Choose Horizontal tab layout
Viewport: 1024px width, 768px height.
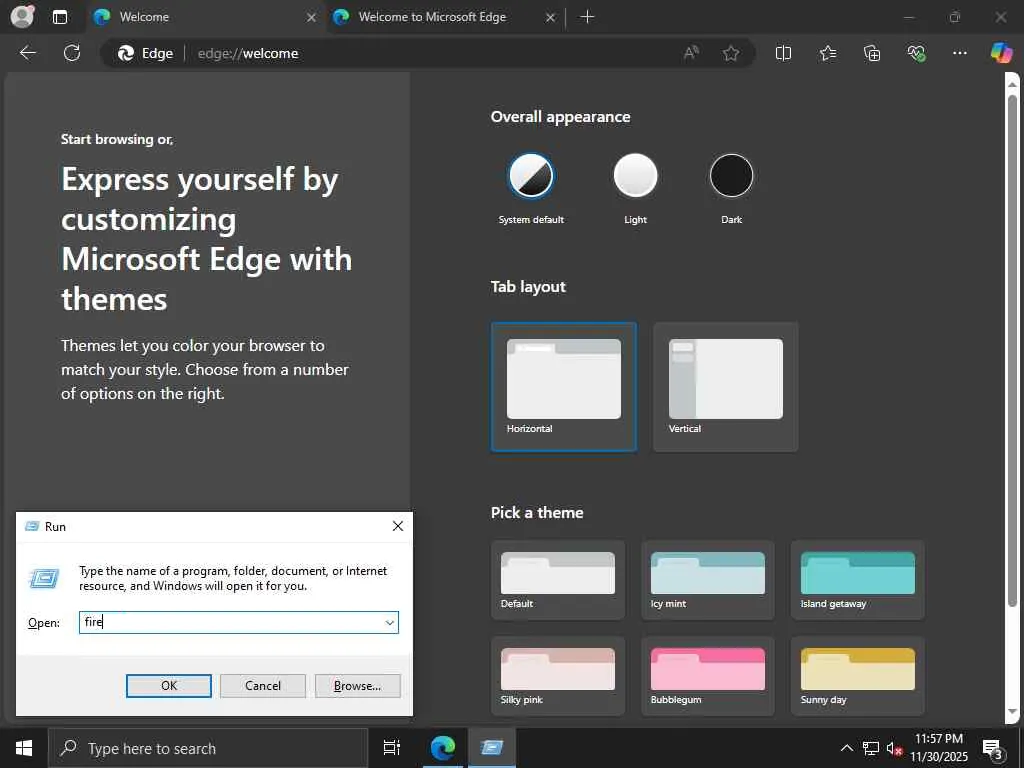click(564, 387)
